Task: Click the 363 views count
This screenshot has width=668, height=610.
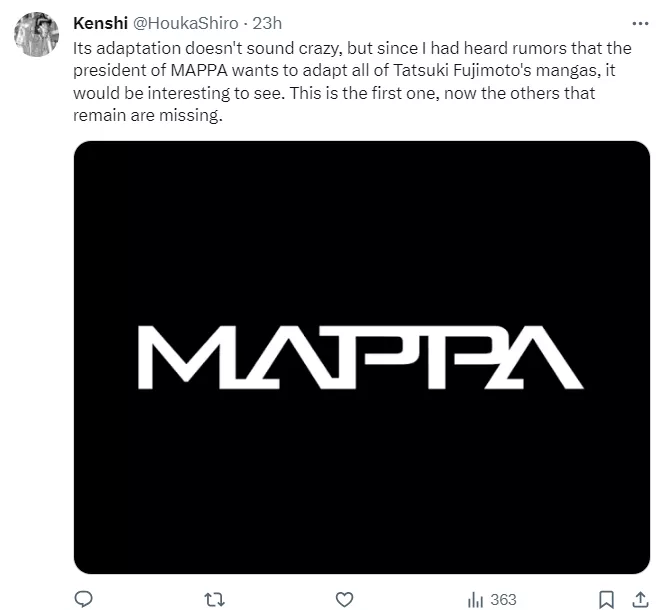Action: [503, 600]
